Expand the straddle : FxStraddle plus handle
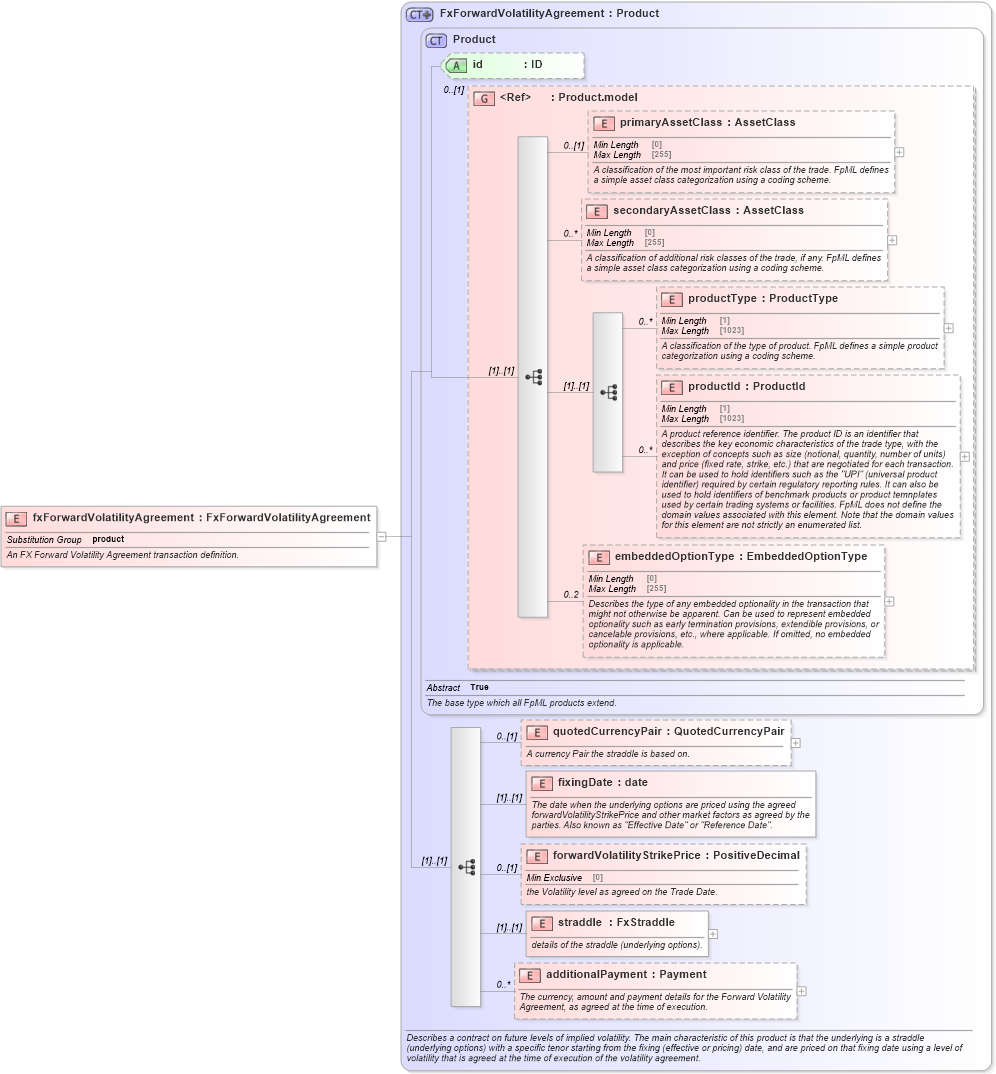This screenshot has width=996, height=1074. (712, 933)
